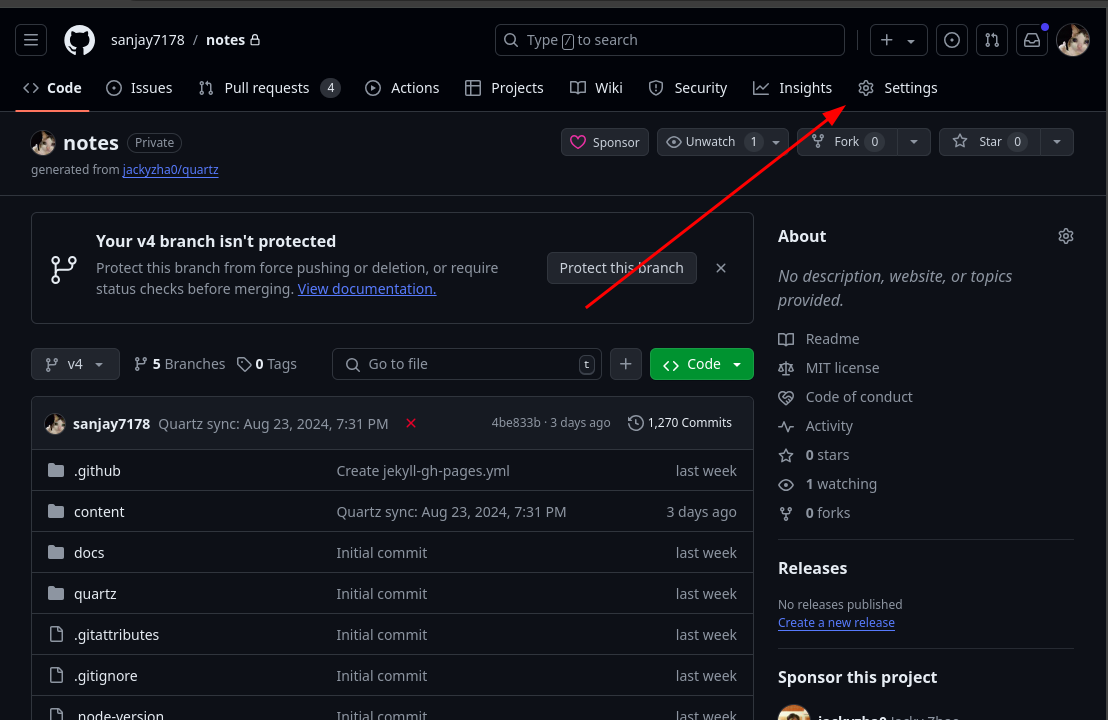
Task: Click the failed status X on commit
Action: (x=410, y=423)
